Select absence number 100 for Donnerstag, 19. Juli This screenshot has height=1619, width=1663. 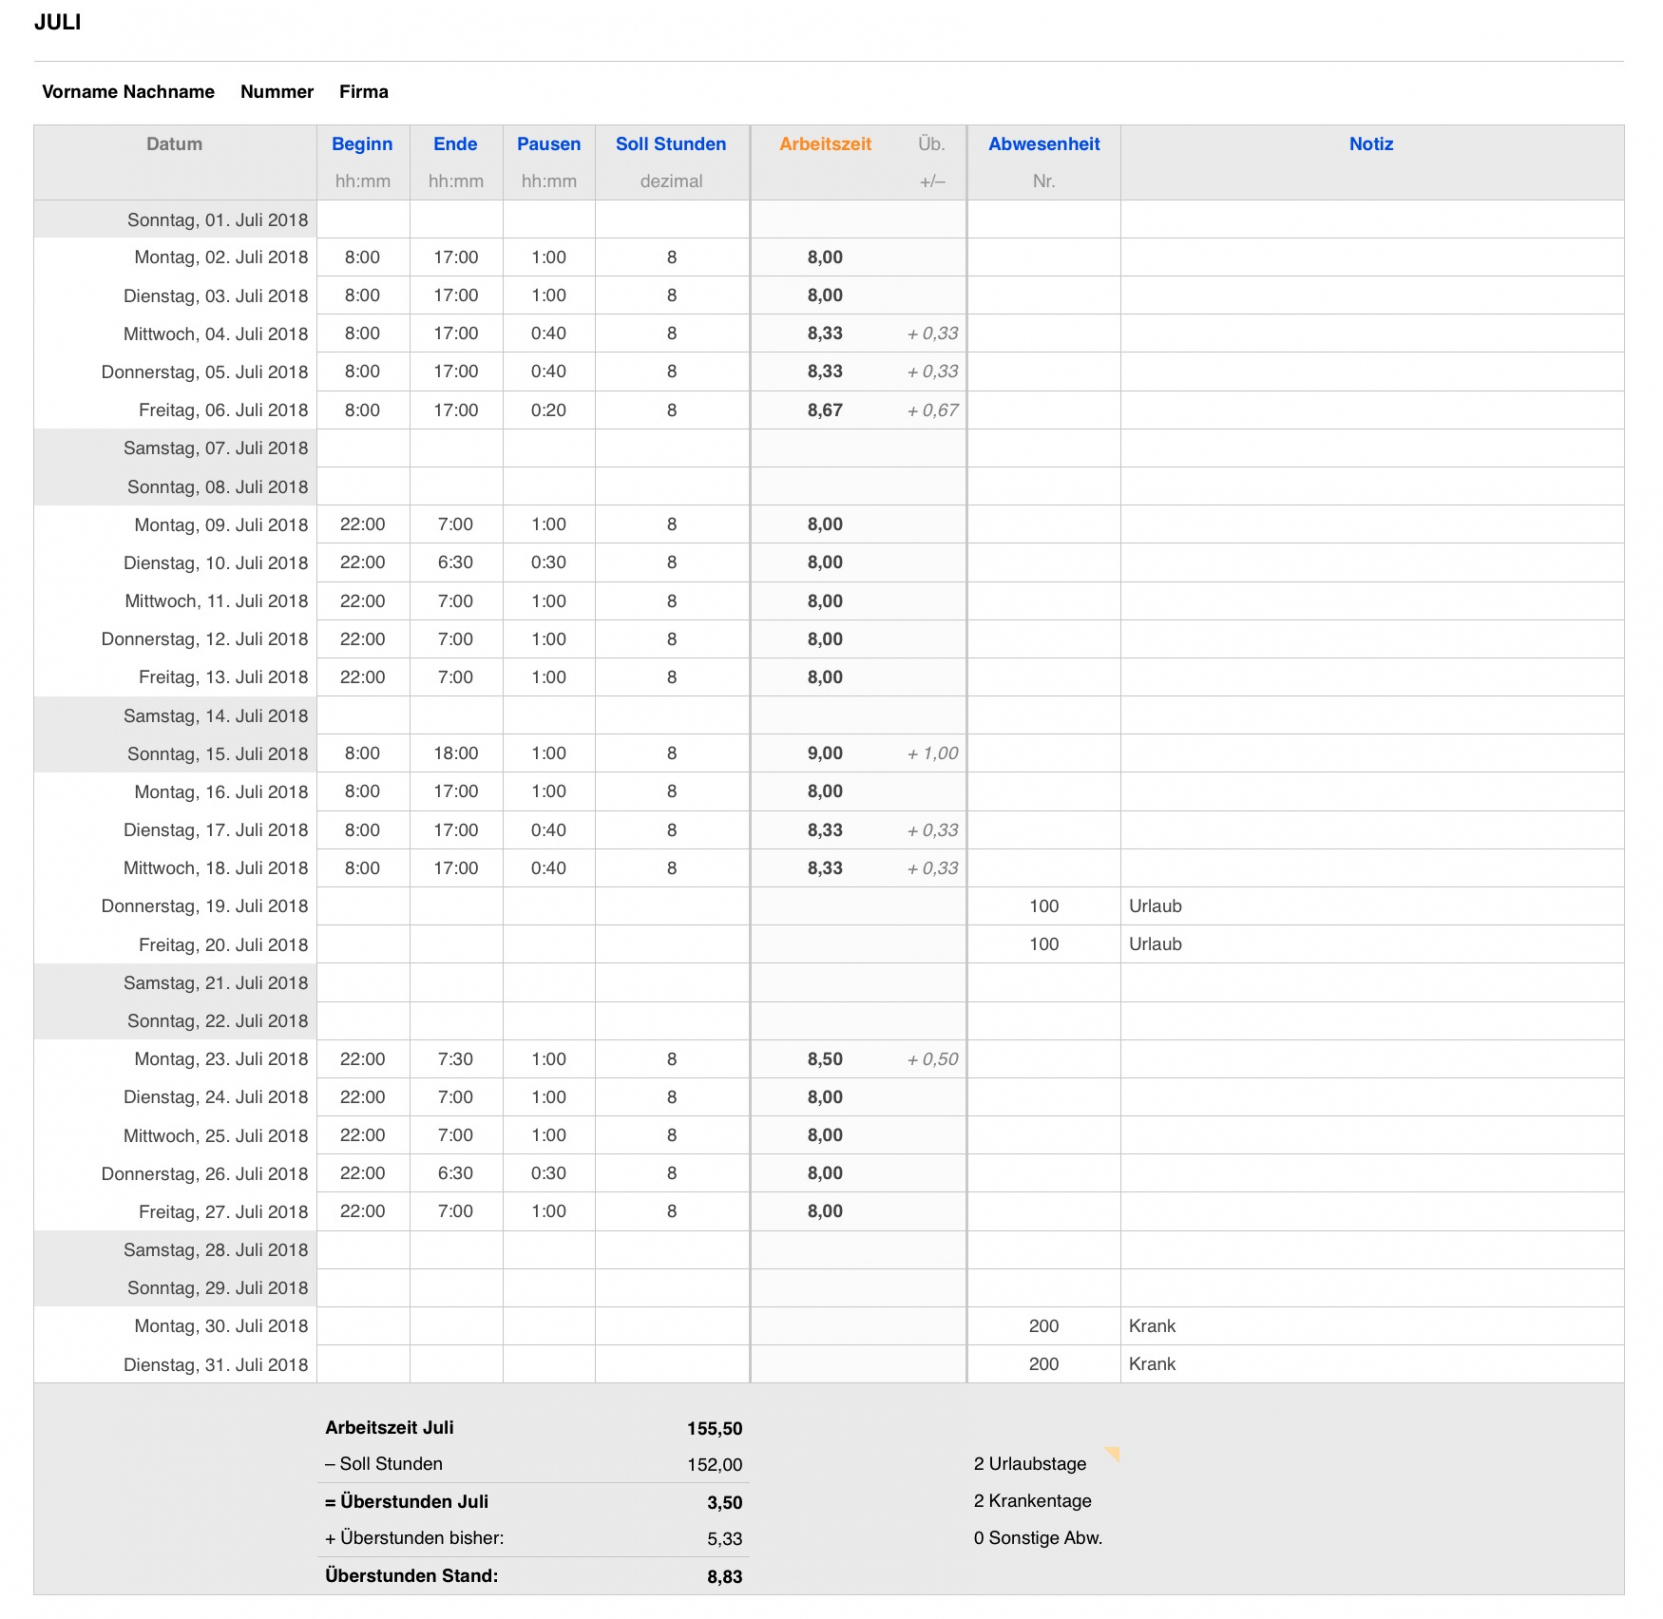pos(1043,906)
